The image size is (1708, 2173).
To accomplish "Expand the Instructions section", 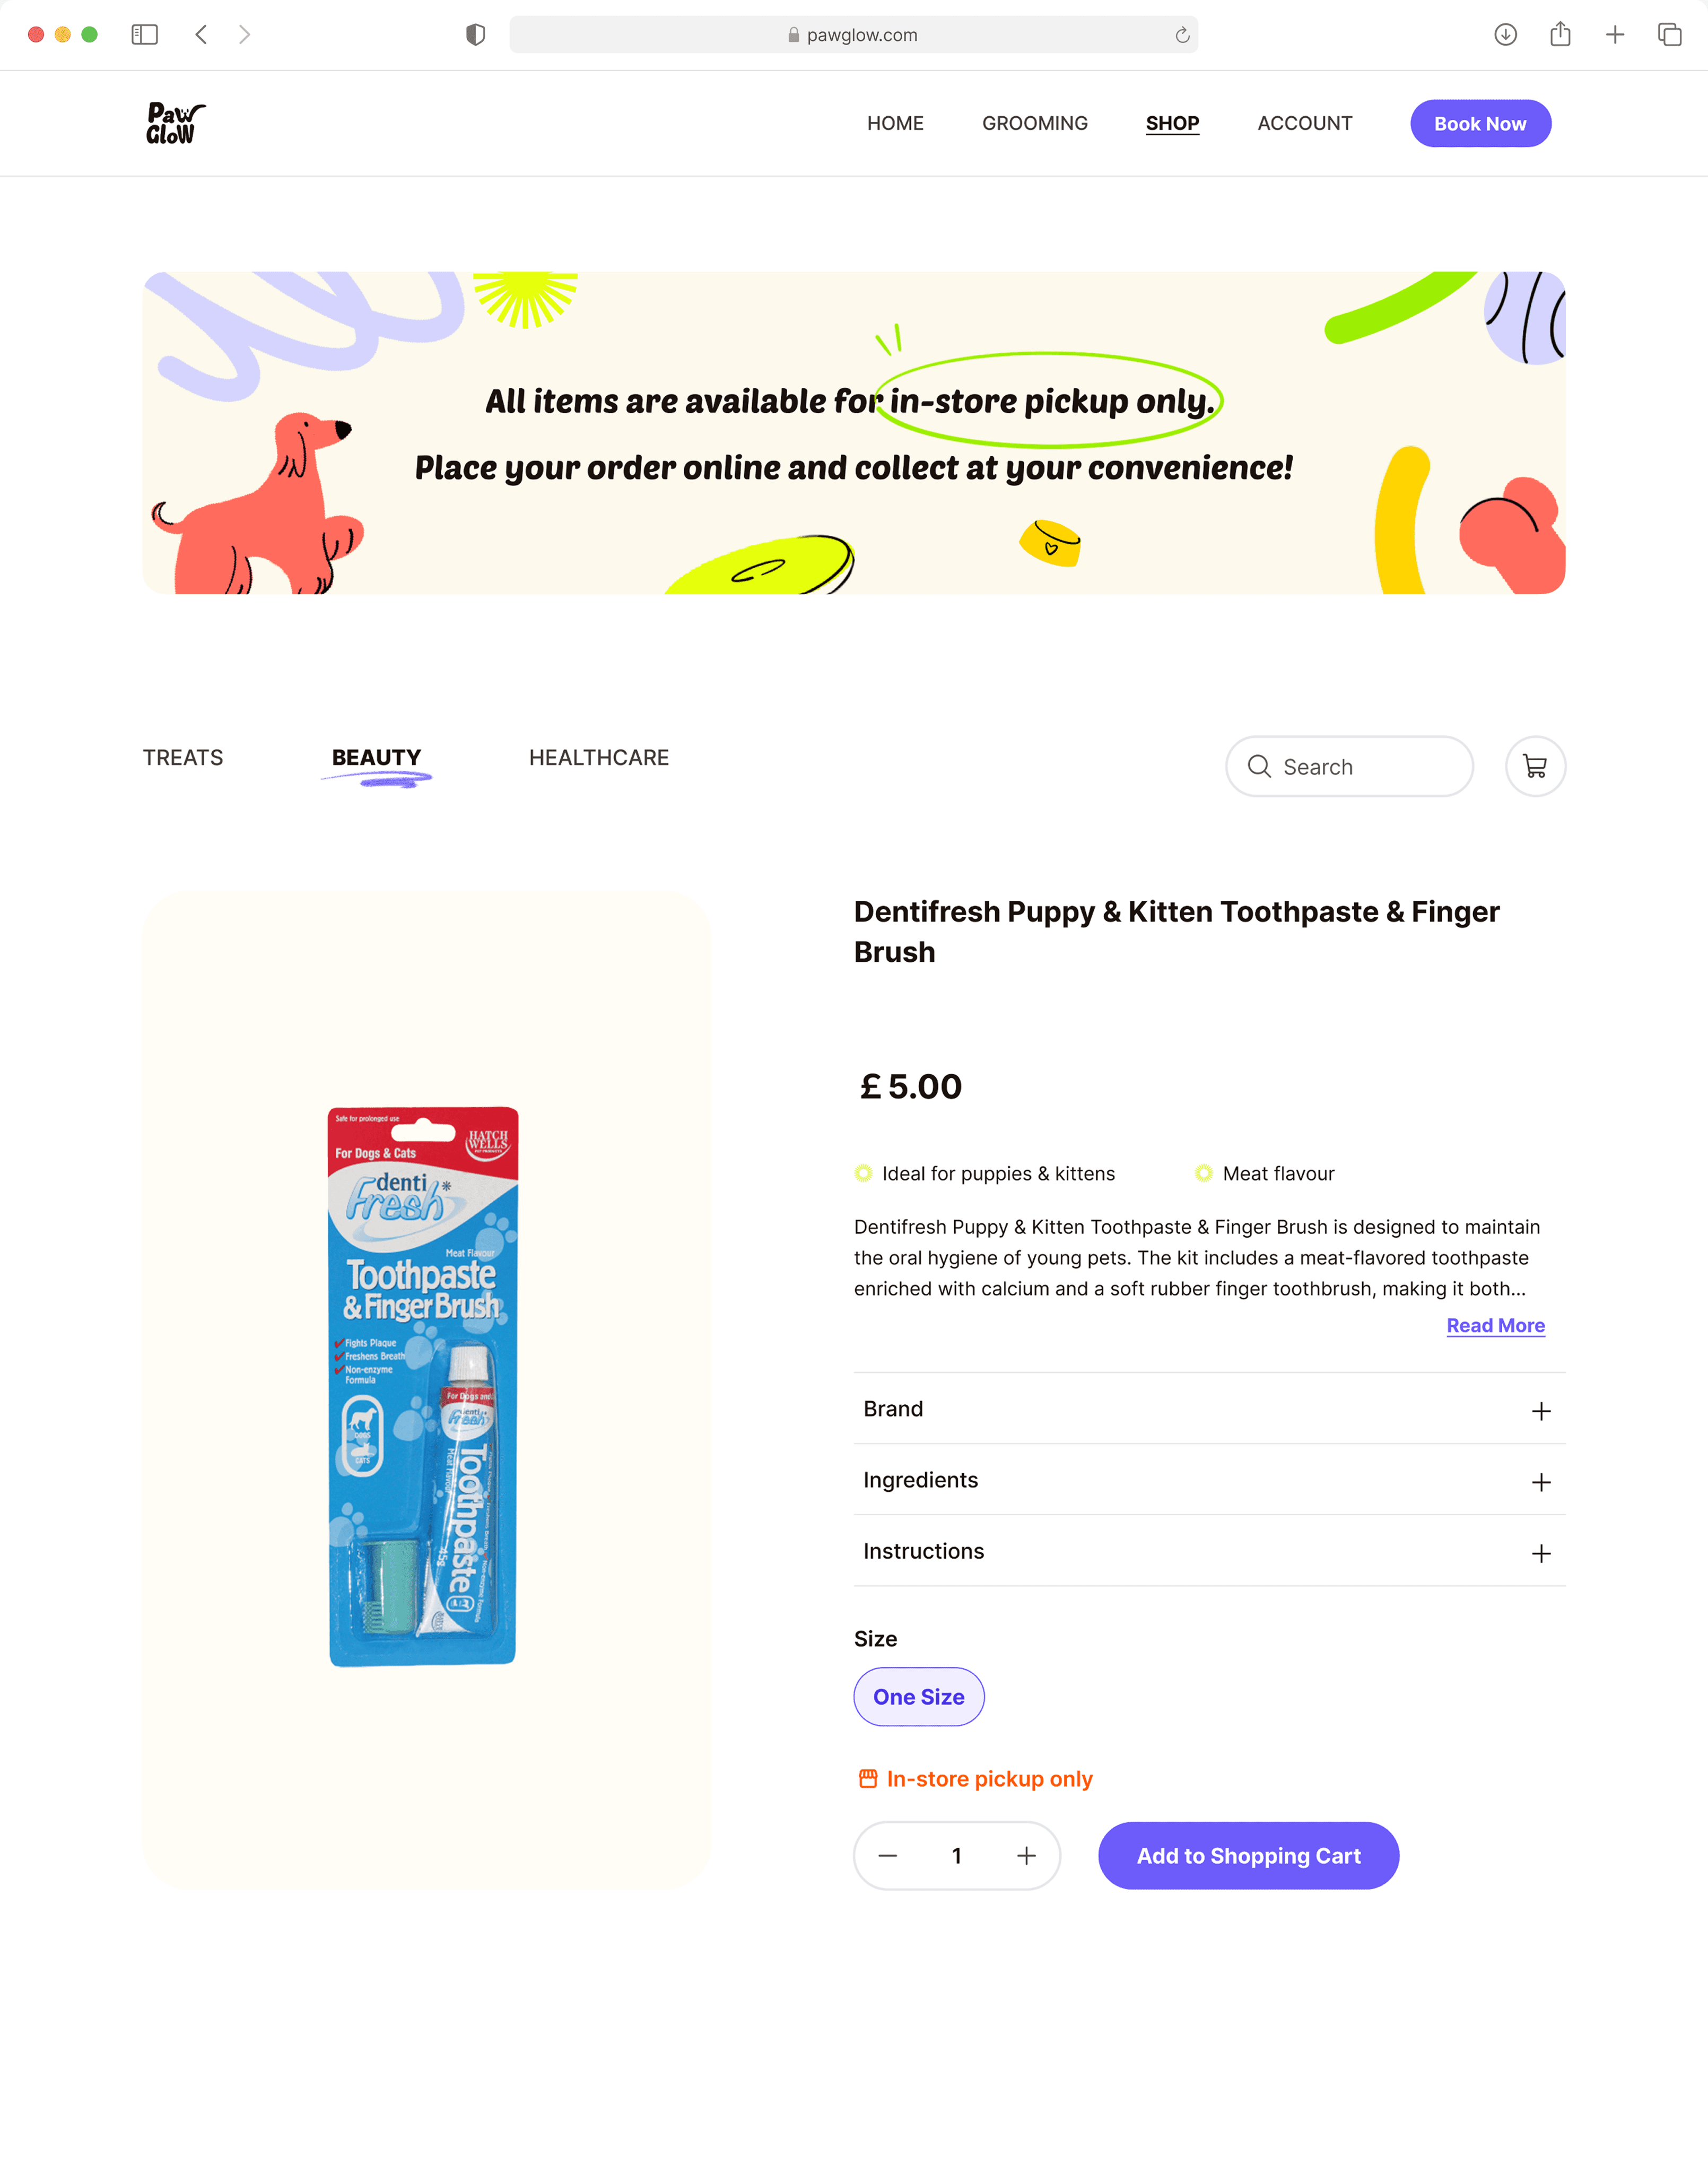I will [x=1209, y=1551].
